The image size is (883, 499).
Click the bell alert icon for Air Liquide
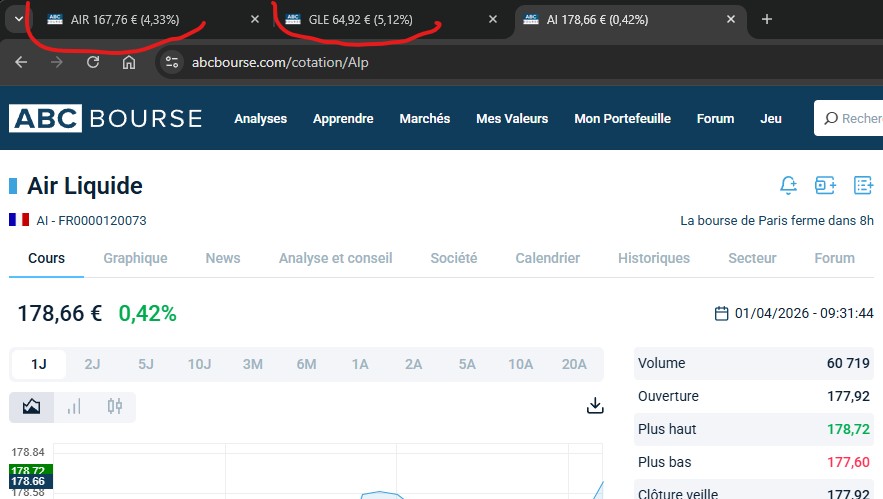click(788, 185)
